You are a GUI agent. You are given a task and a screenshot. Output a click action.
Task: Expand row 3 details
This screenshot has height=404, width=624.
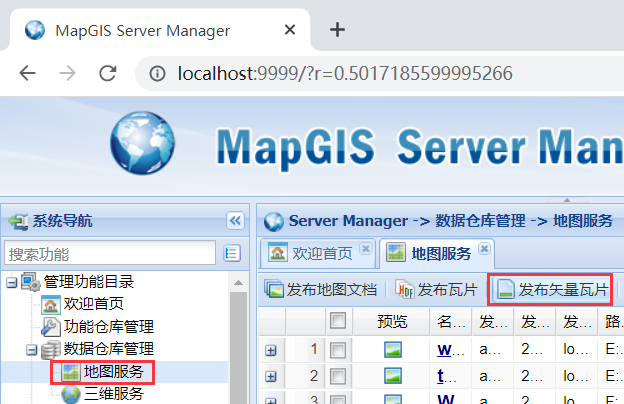(271, 400)
